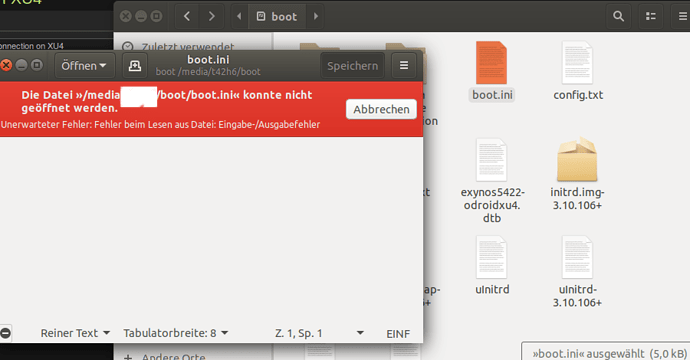Open the file manager hamburger menu

coord(682,16)
